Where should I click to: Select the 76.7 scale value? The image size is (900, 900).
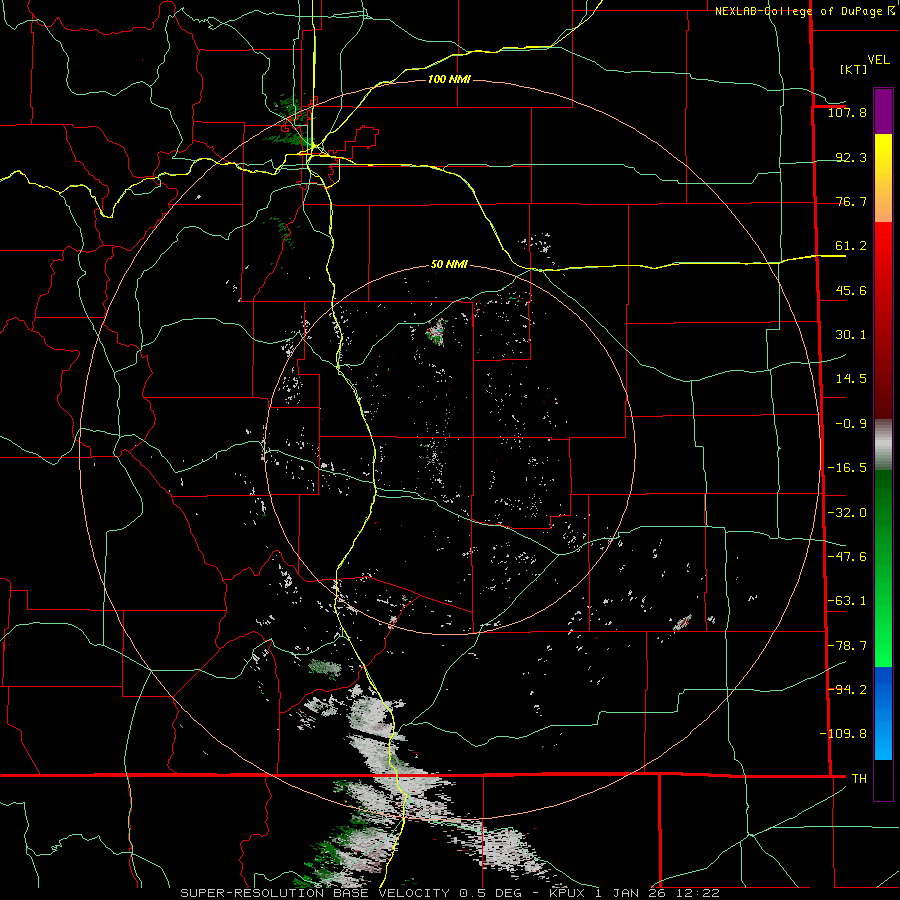pyautogui.click(x=851, y=201)
